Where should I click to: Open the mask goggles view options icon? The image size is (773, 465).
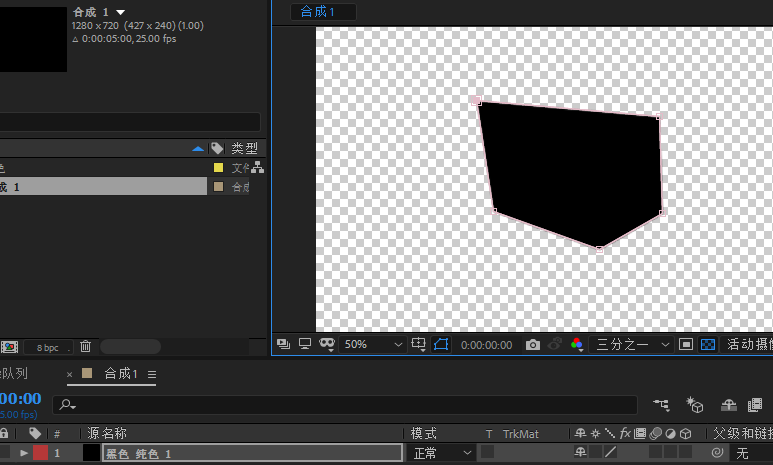pos(327,344)
